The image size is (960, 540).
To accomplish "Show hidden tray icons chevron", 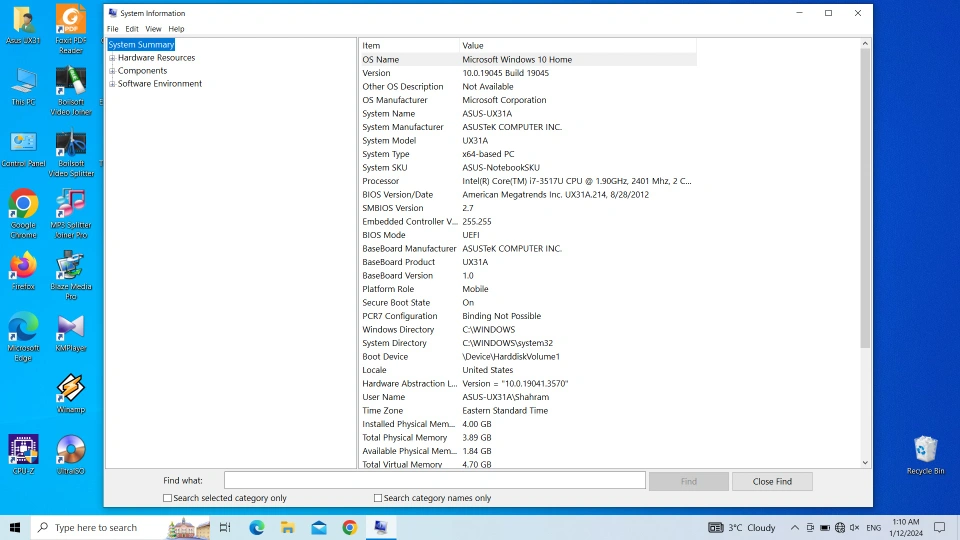I will [x=795, y=527].
